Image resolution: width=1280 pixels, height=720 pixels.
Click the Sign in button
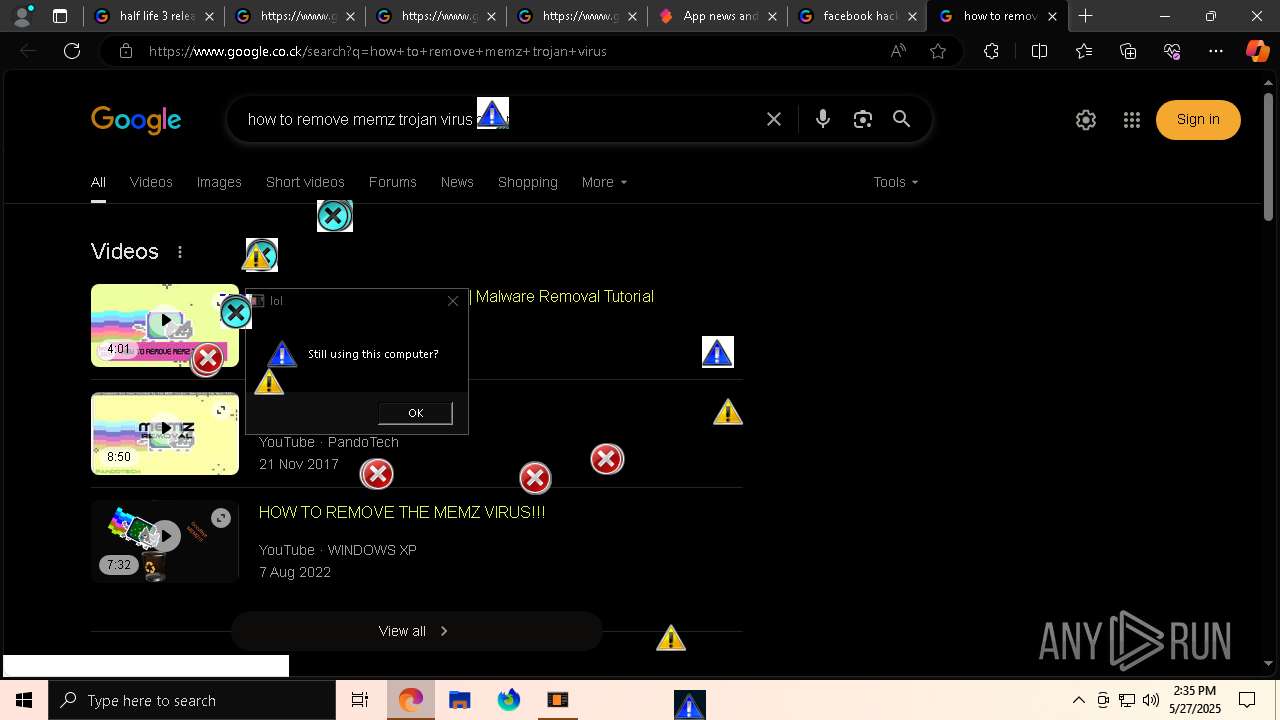pos(1198,120)
